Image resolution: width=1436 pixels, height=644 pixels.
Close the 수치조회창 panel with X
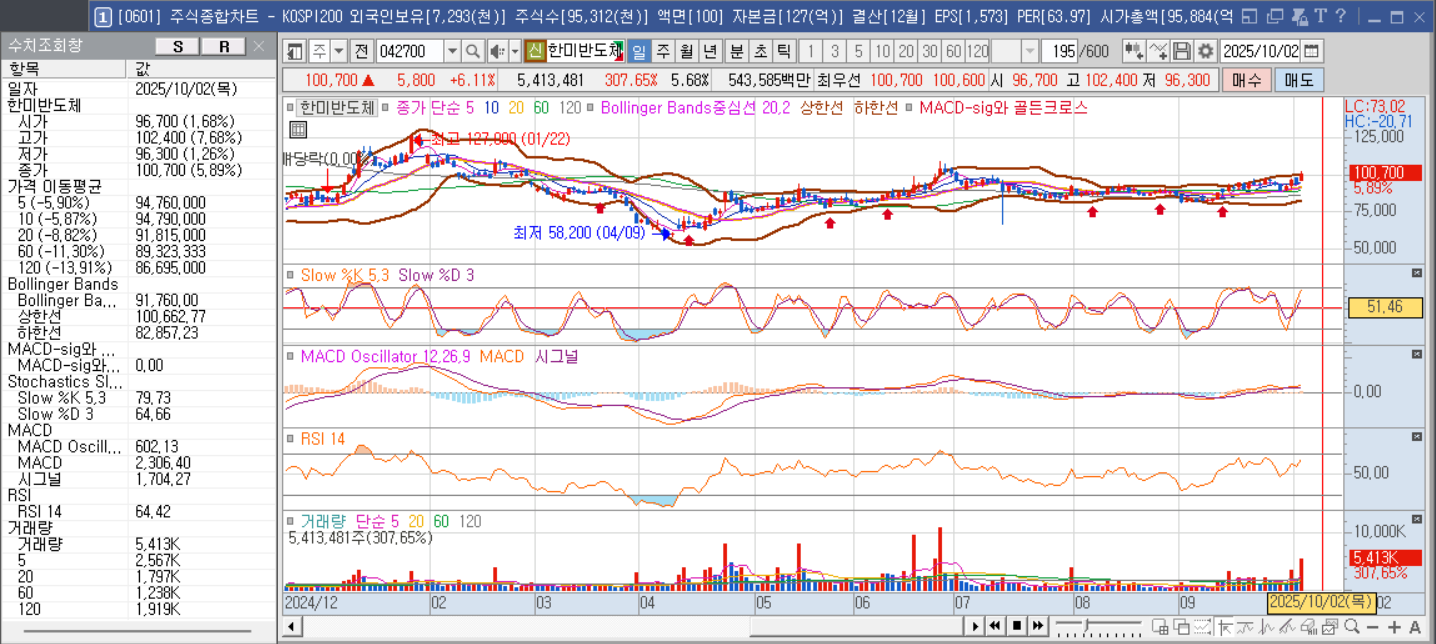pos(259,46)
